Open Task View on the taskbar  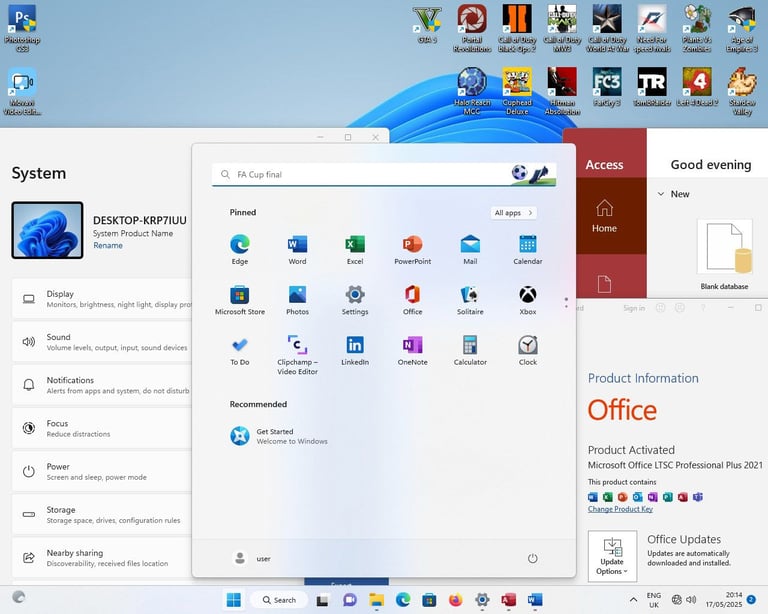[x=322, y=600]
